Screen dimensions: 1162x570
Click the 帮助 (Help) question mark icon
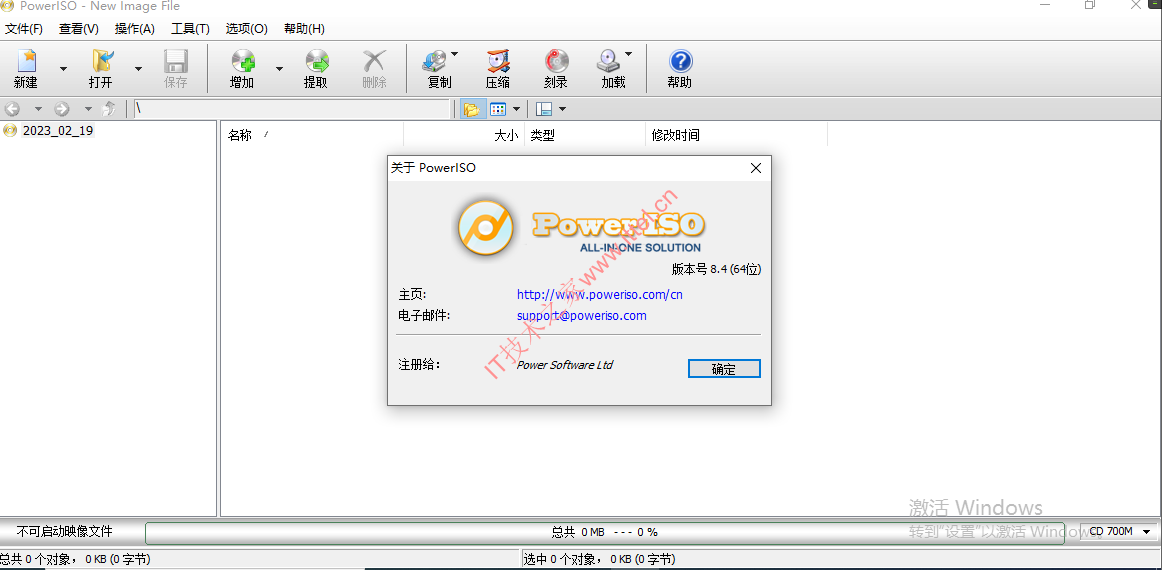680,61
